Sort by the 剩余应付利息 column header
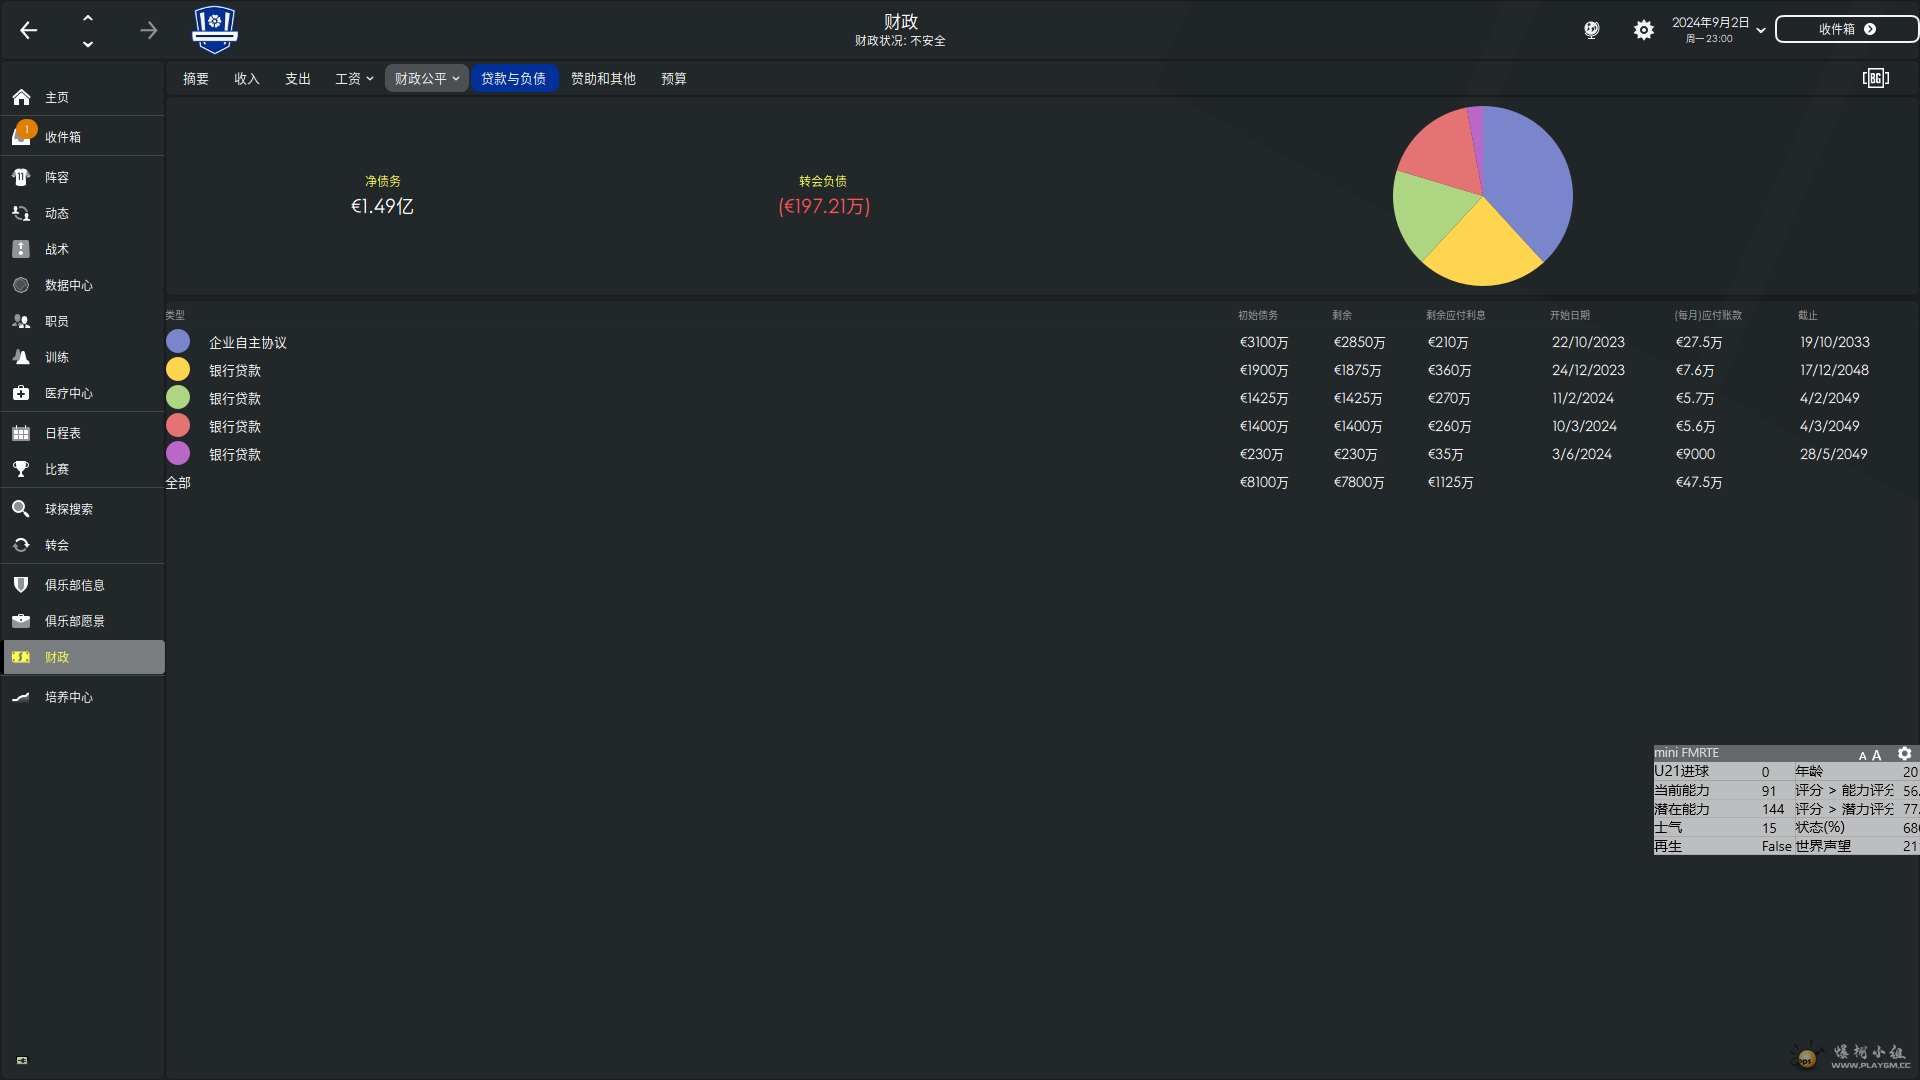This screenshot has width=1920, height=1080. (1456, 315)
